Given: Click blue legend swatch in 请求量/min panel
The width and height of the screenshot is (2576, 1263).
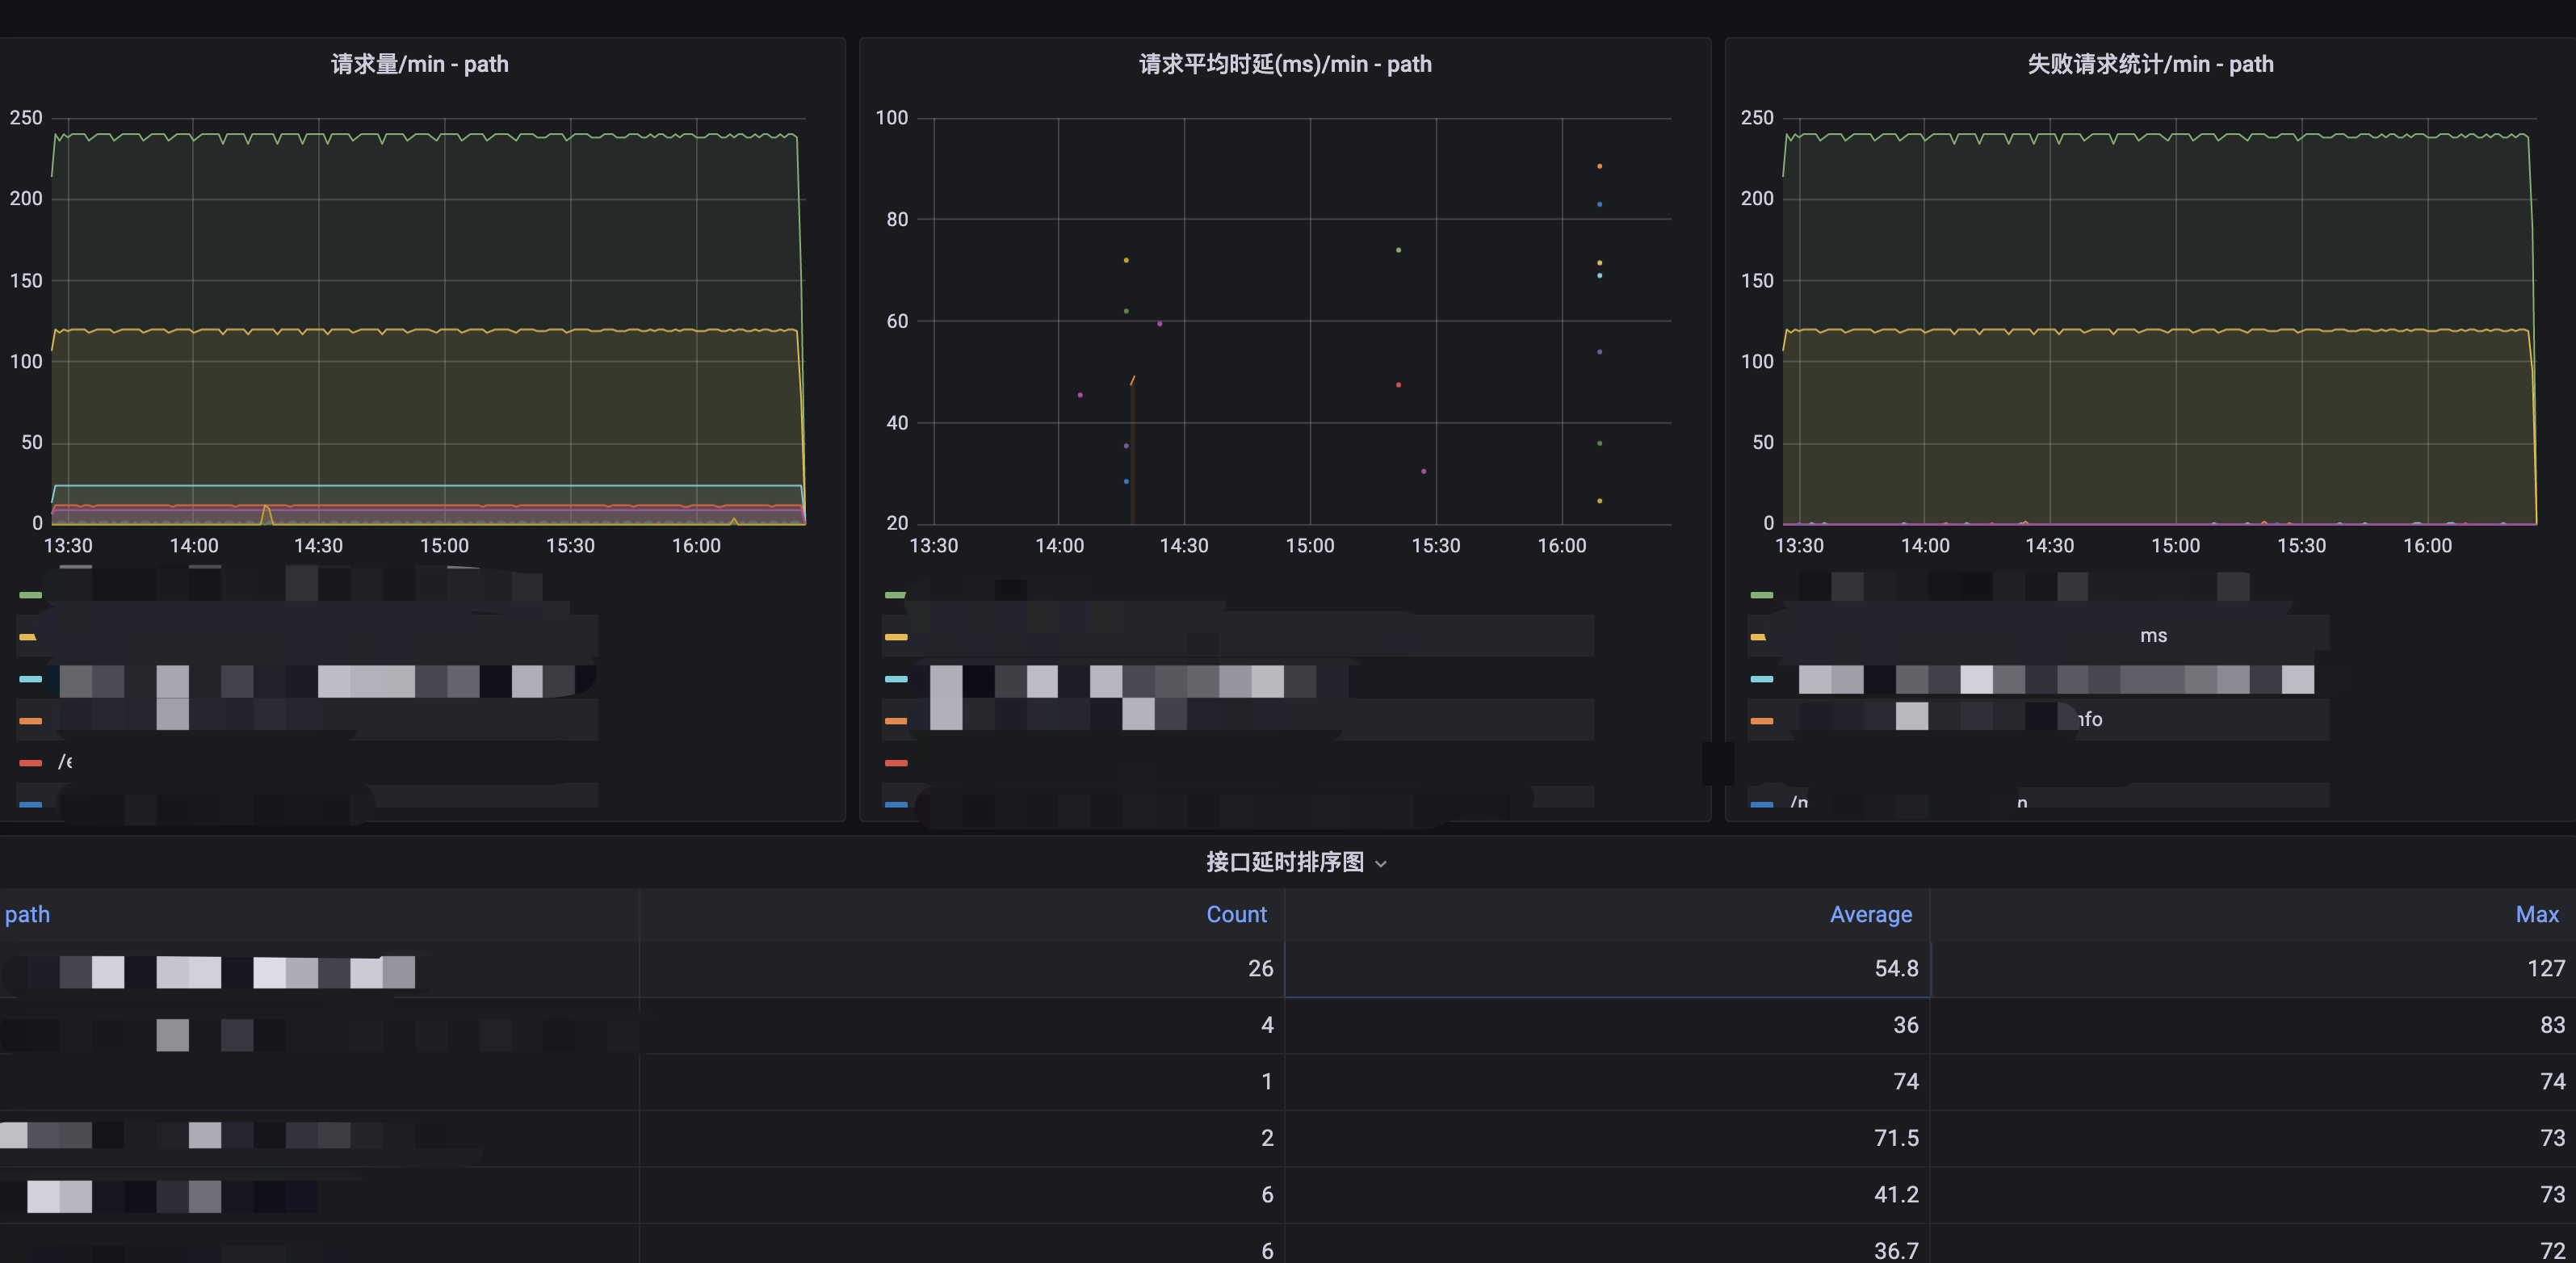Looking at the screenshot, I should click(30, 804).
